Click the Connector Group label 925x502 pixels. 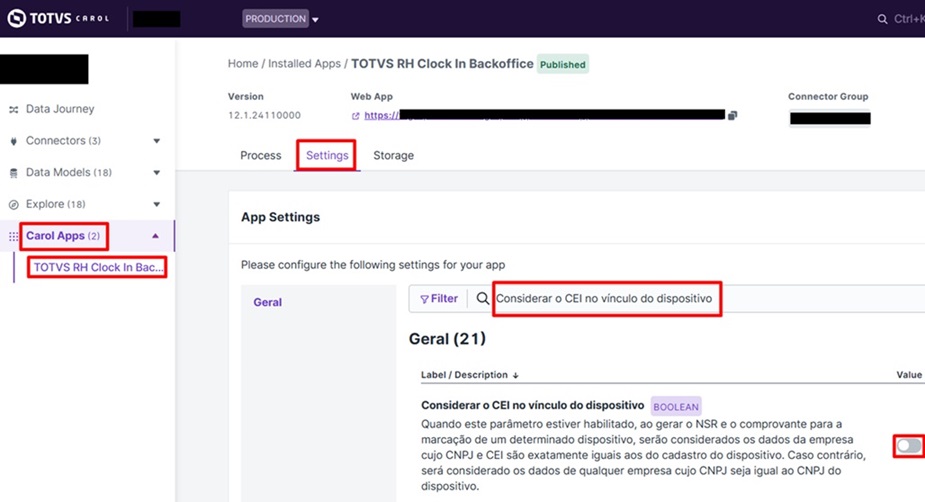click(x=828, y=97)
